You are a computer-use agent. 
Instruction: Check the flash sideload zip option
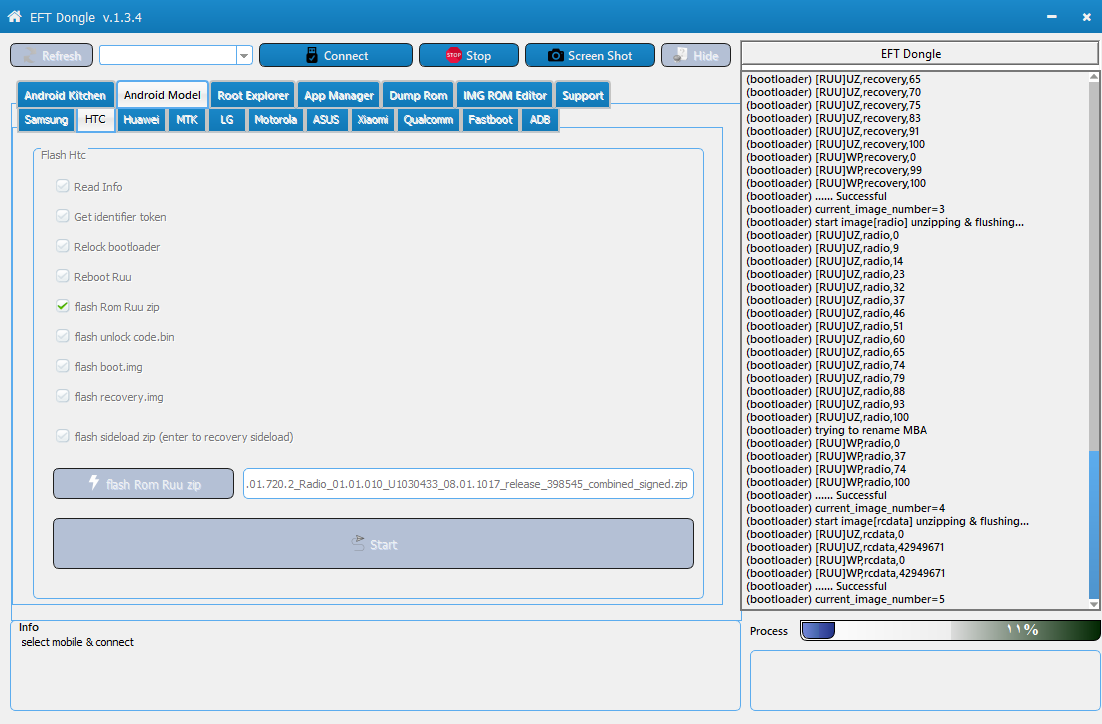click(63, 437)
